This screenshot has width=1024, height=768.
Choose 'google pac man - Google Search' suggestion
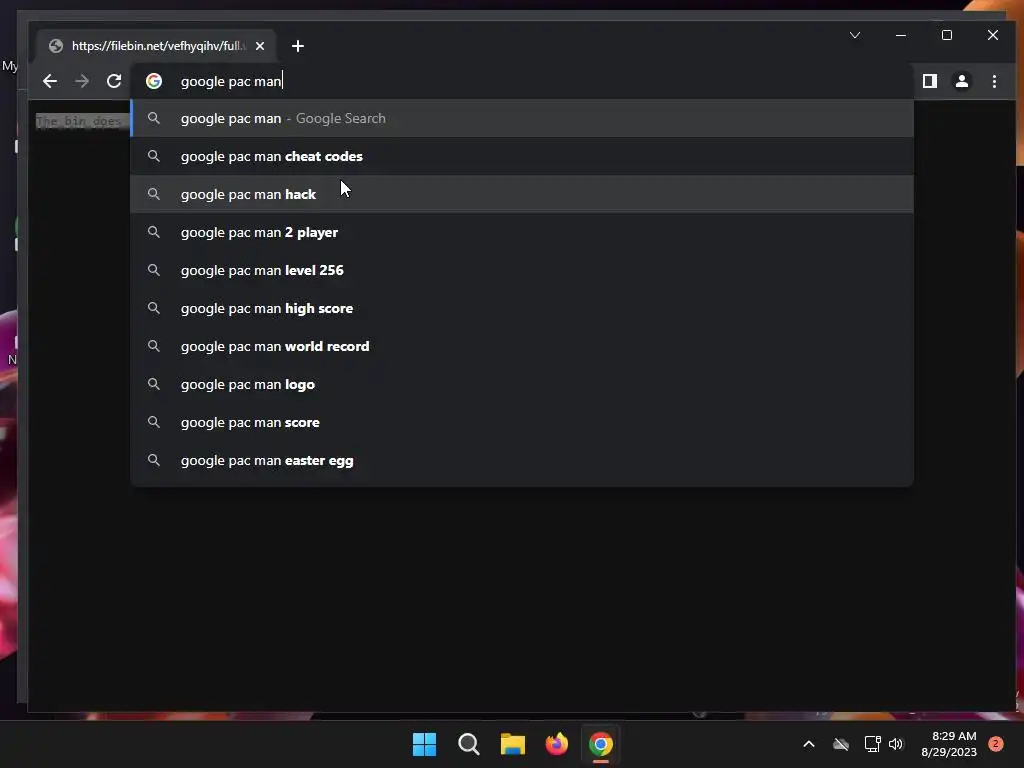(522, 118)
